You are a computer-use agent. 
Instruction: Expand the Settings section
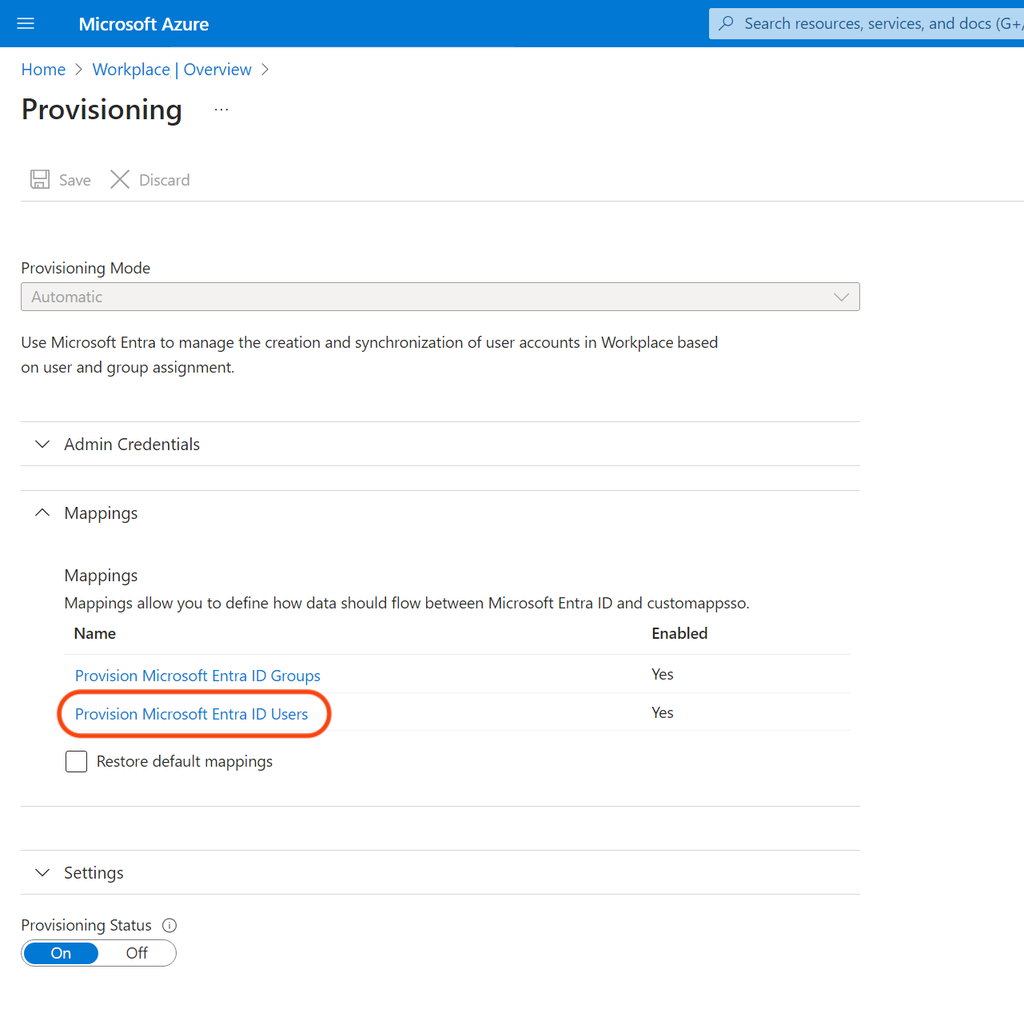click(440, 873)
